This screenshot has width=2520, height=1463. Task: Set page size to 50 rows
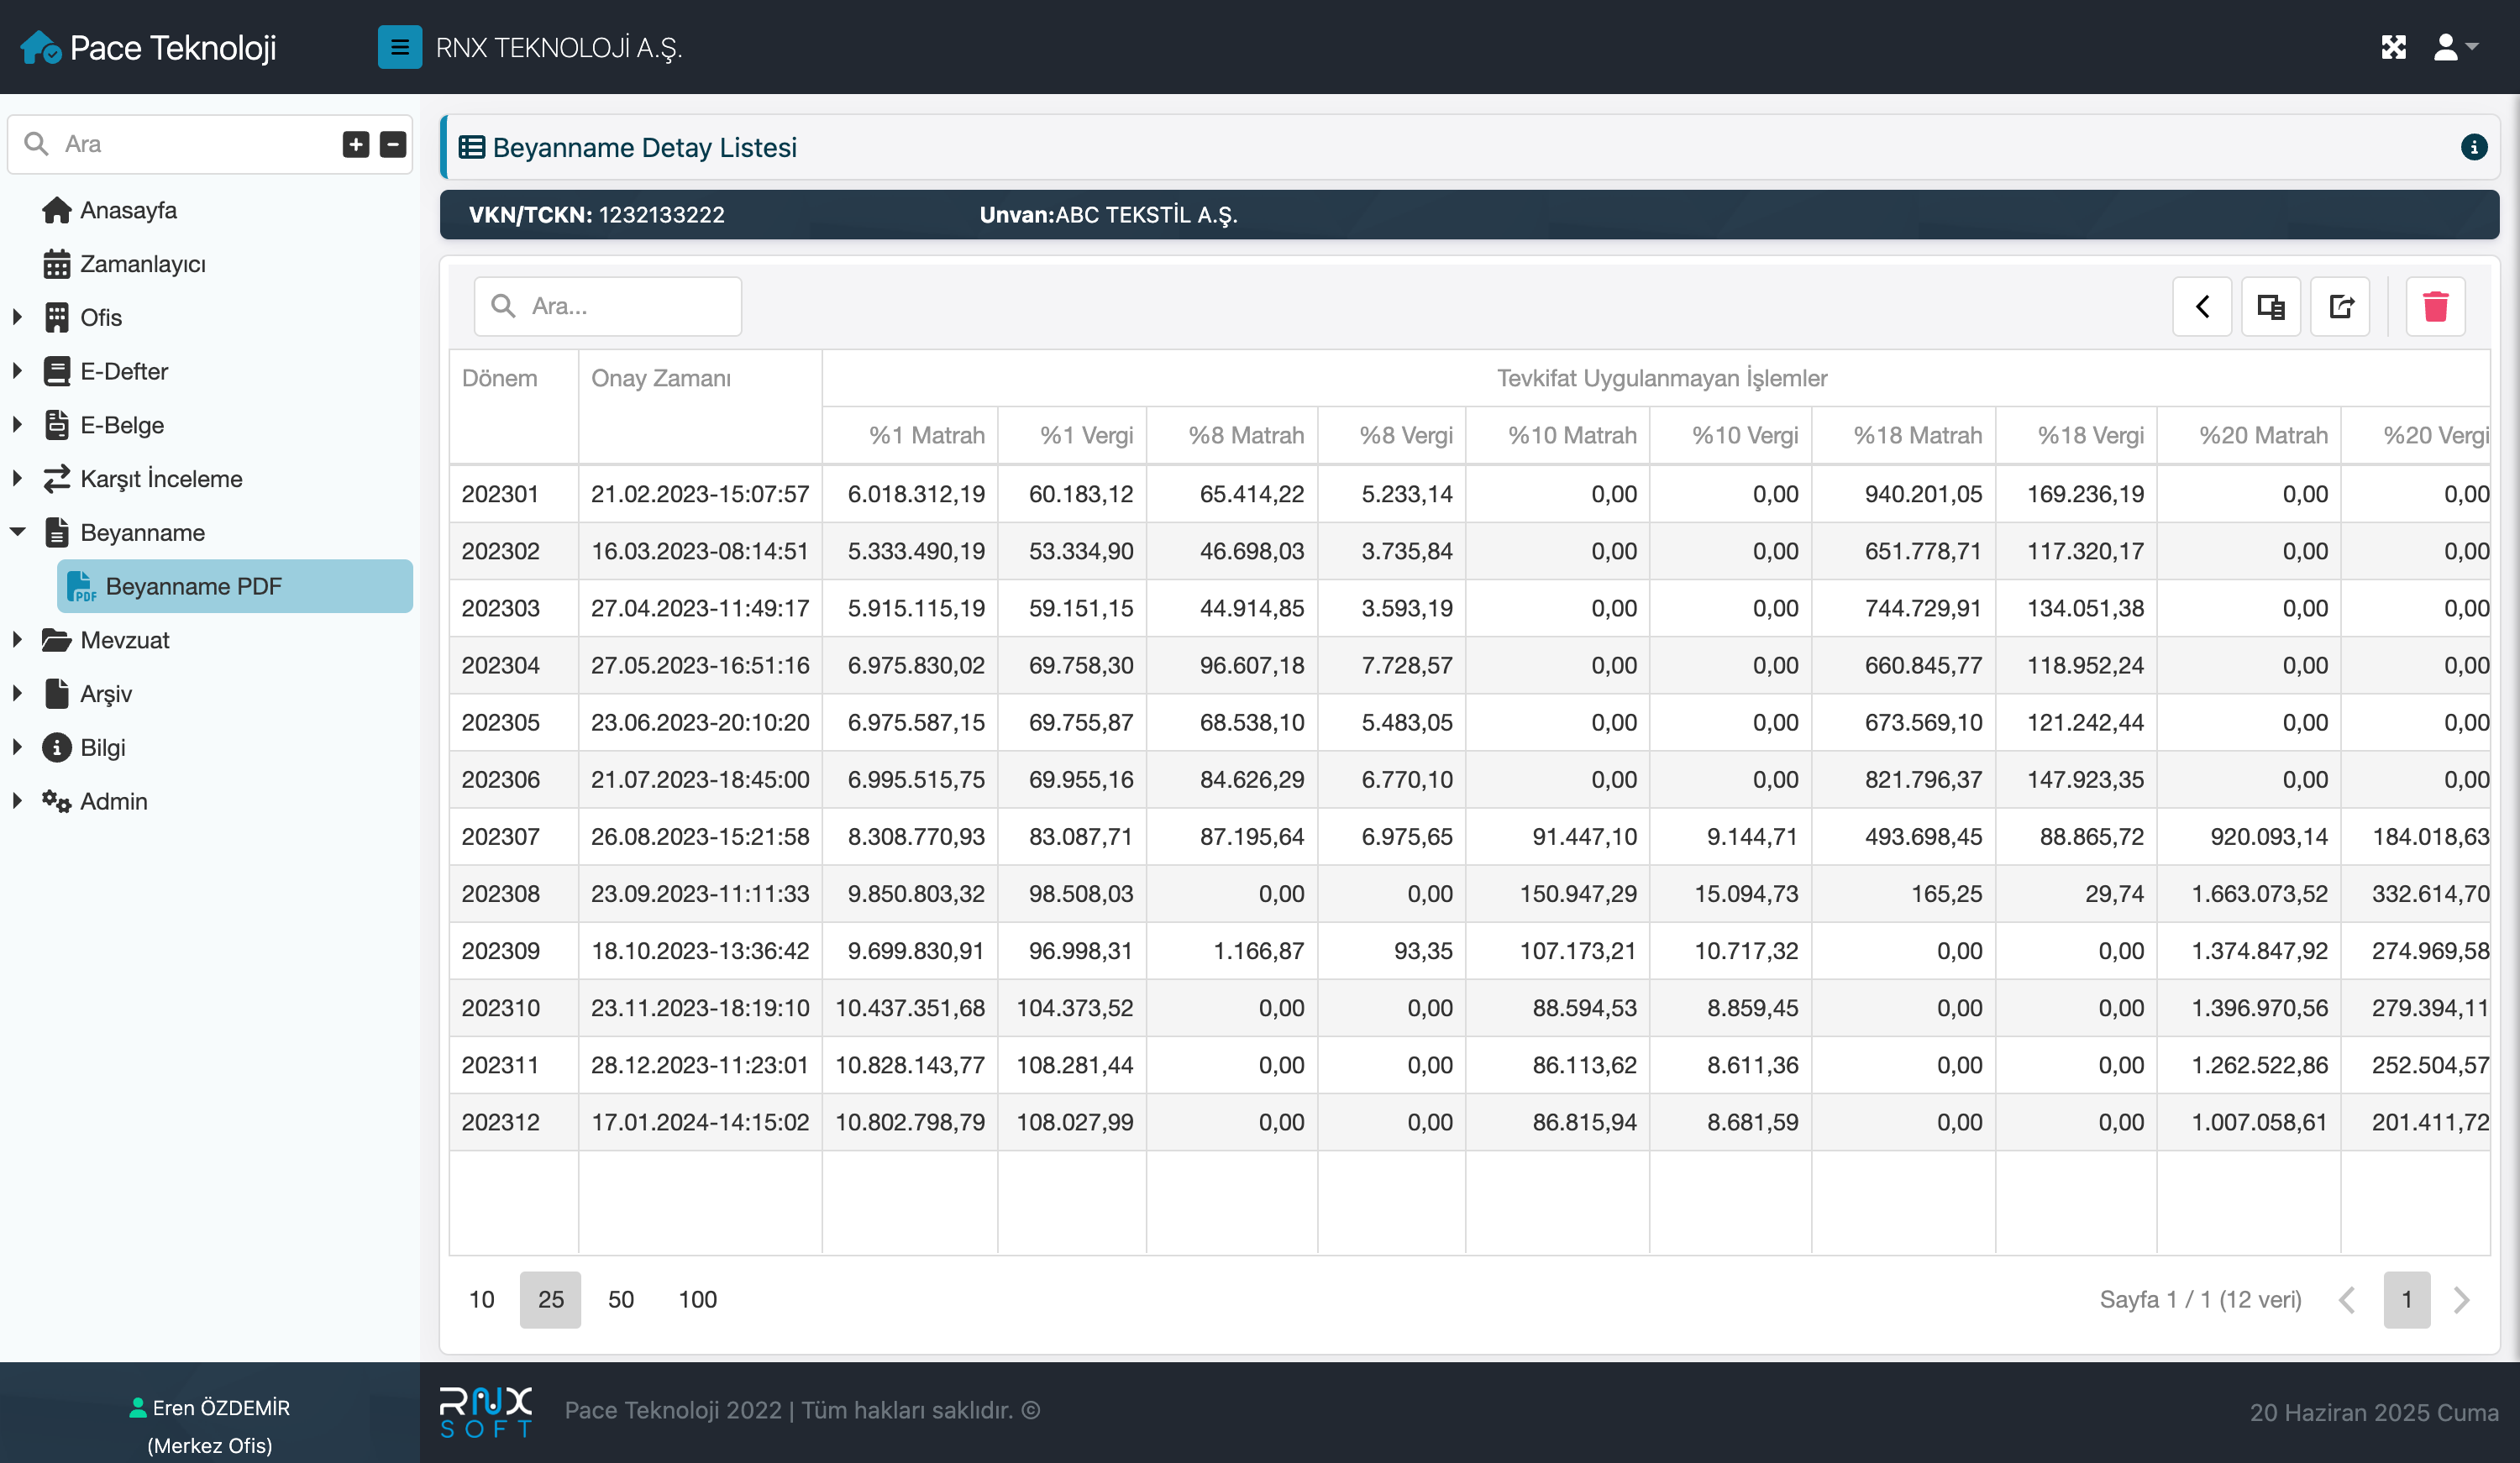pos(620,1299)
